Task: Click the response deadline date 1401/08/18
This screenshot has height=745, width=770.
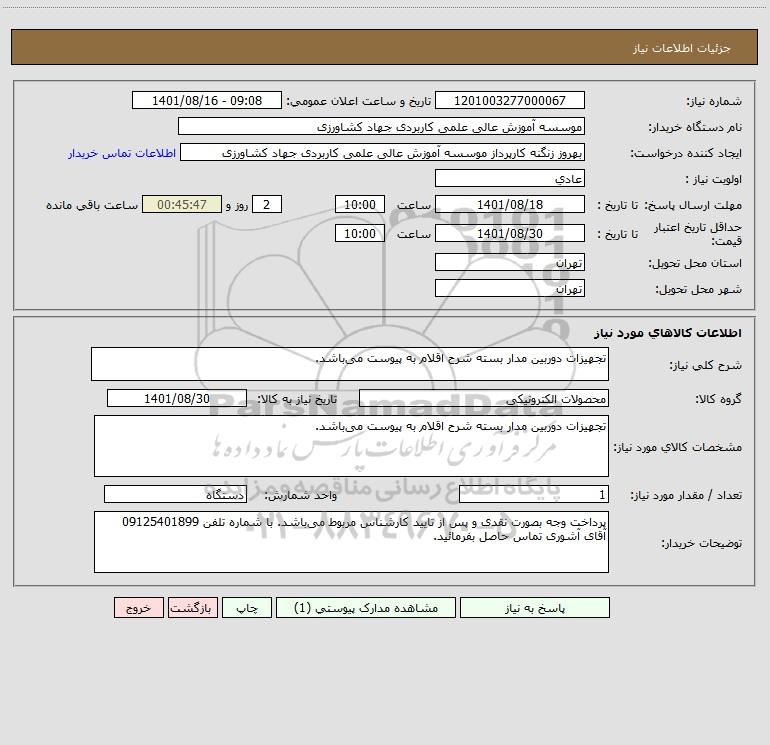Action: pos(510,204)
